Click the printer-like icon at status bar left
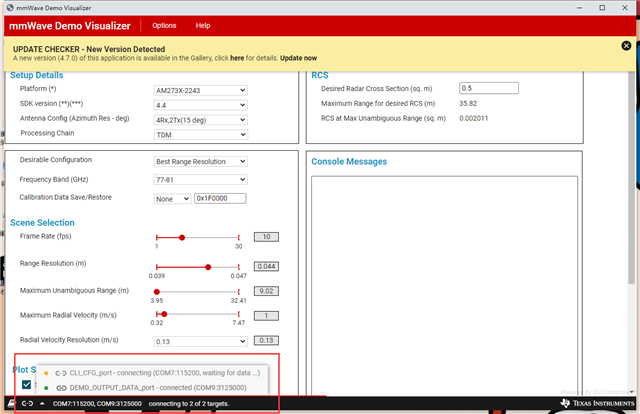This screenshot has width=640, height=414. [x=11, y=403]
